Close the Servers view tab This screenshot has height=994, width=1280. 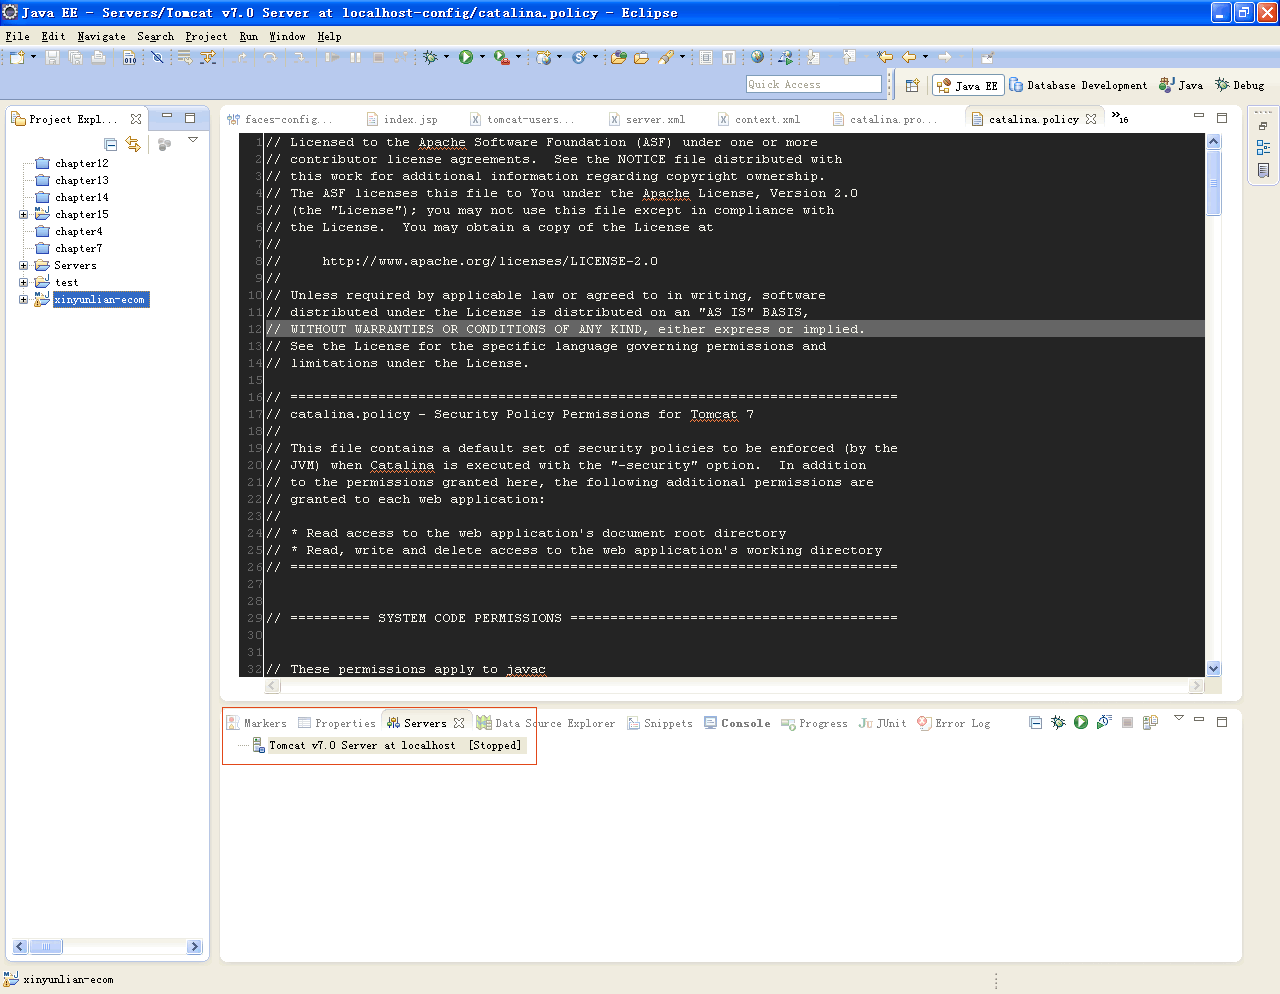click(x=459, y=723)
